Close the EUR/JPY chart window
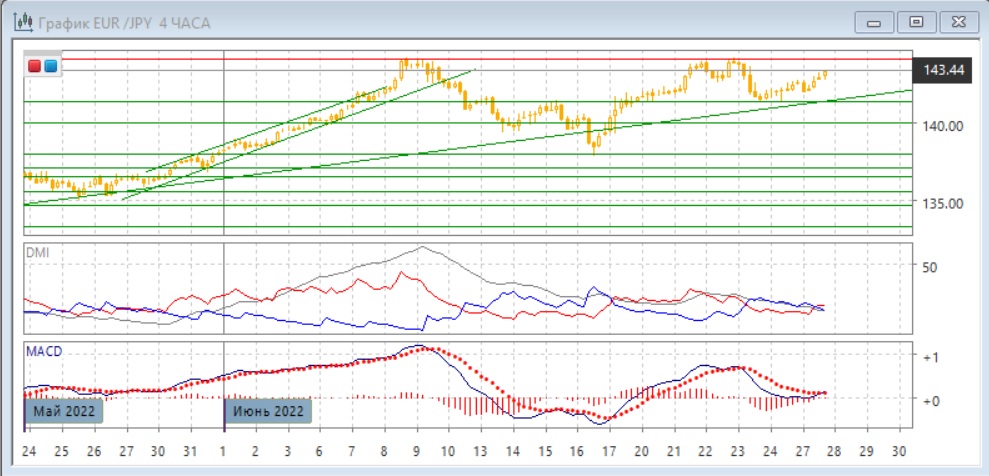The width and height of the screenshot is (989, 476). click(956, 22)
